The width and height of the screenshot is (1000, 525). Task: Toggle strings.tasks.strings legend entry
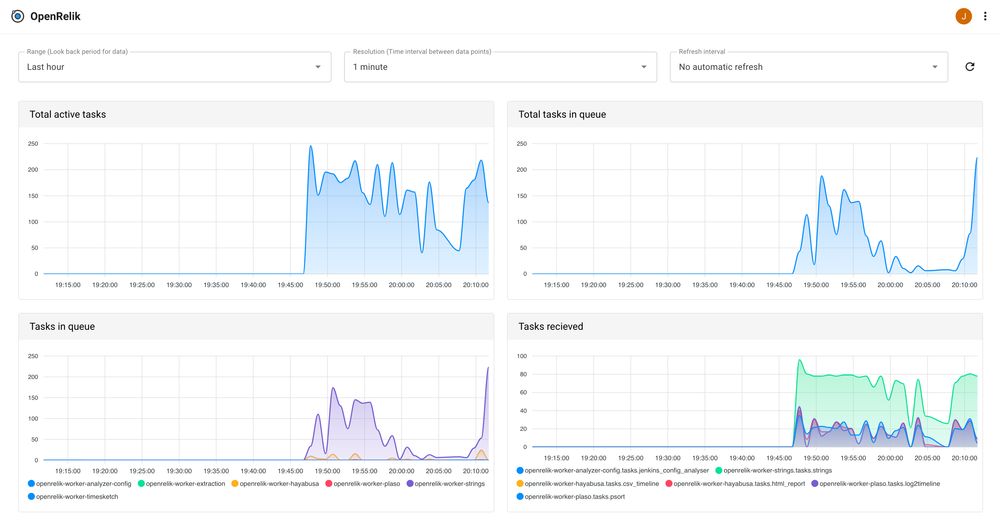click(x=774, y=470)
